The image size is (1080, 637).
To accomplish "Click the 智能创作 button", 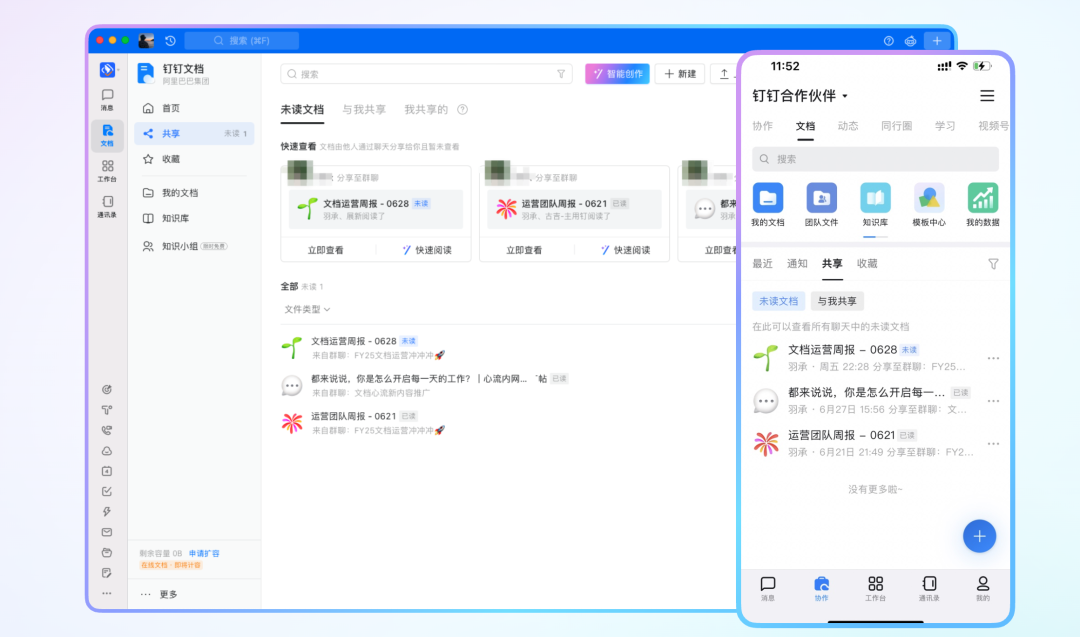I will [617, 74].
